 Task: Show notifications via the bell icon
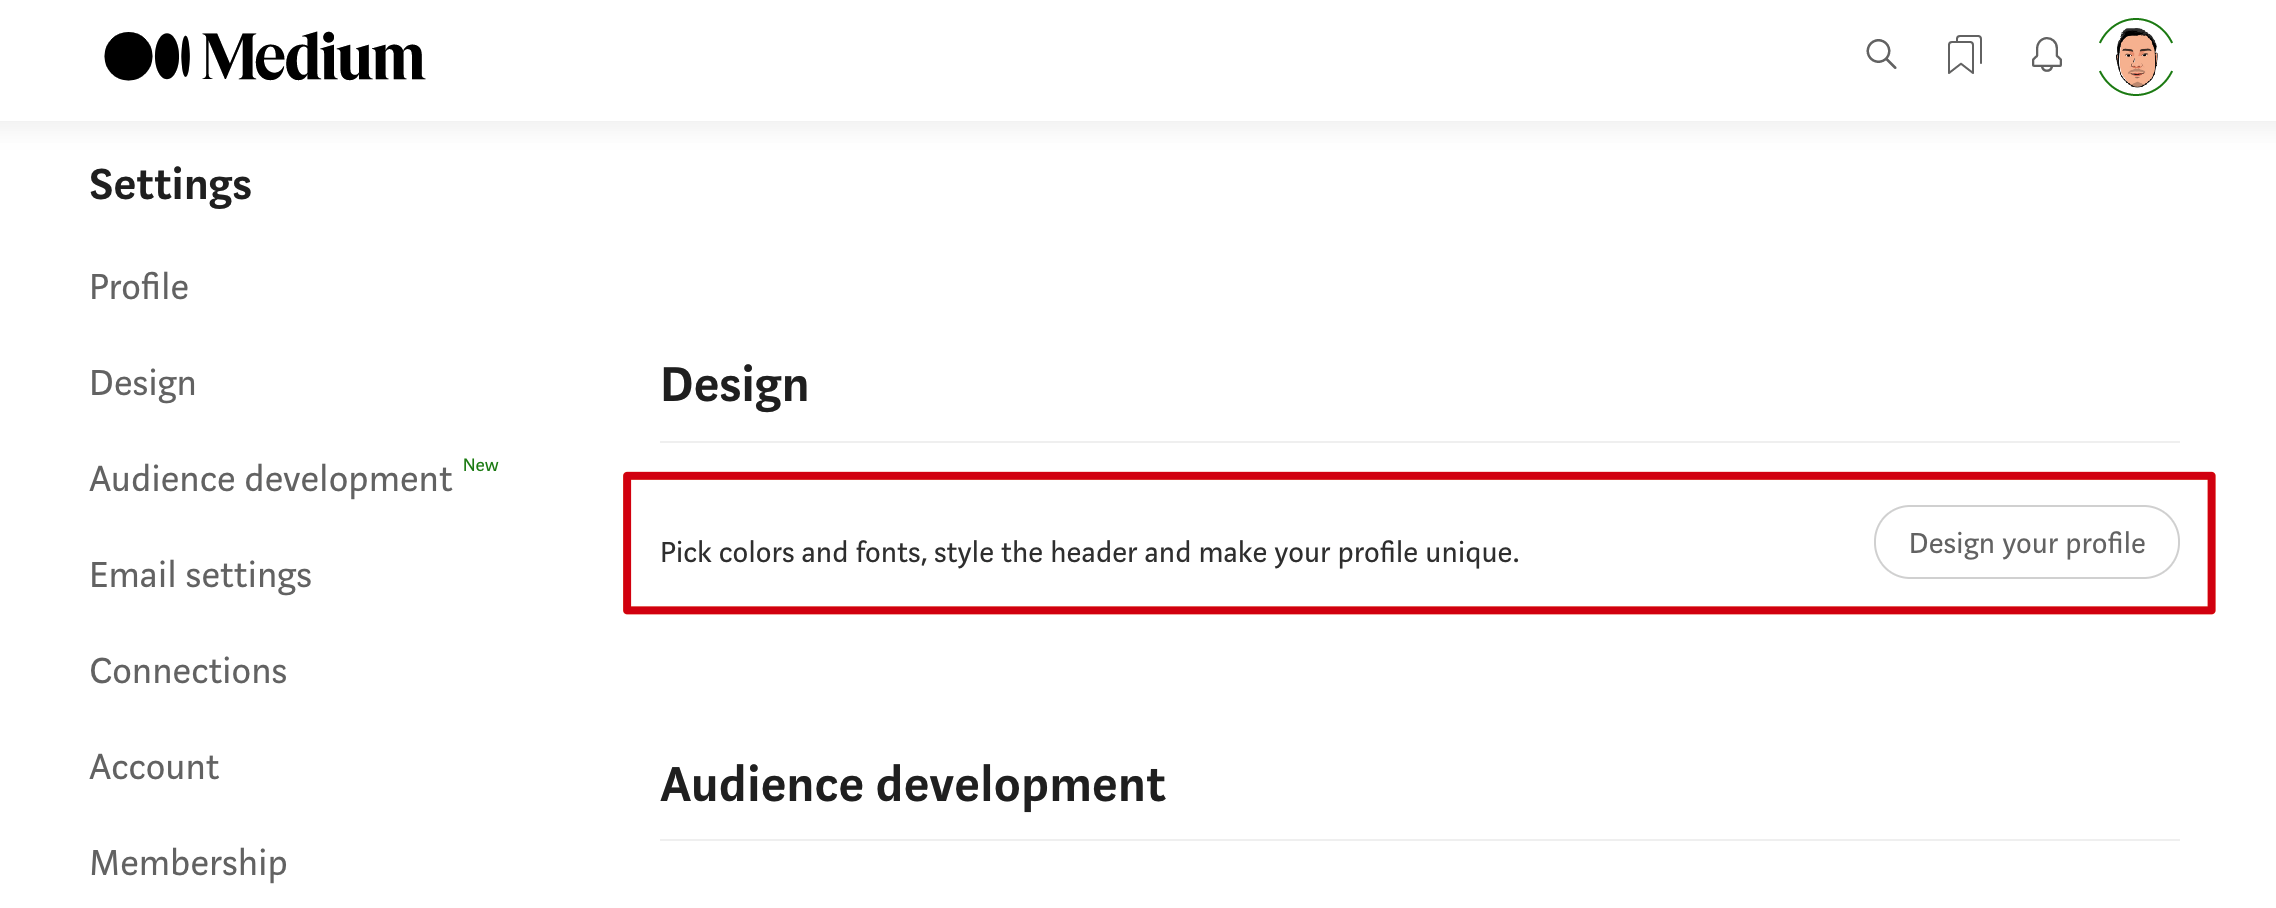coord(2046,55)
